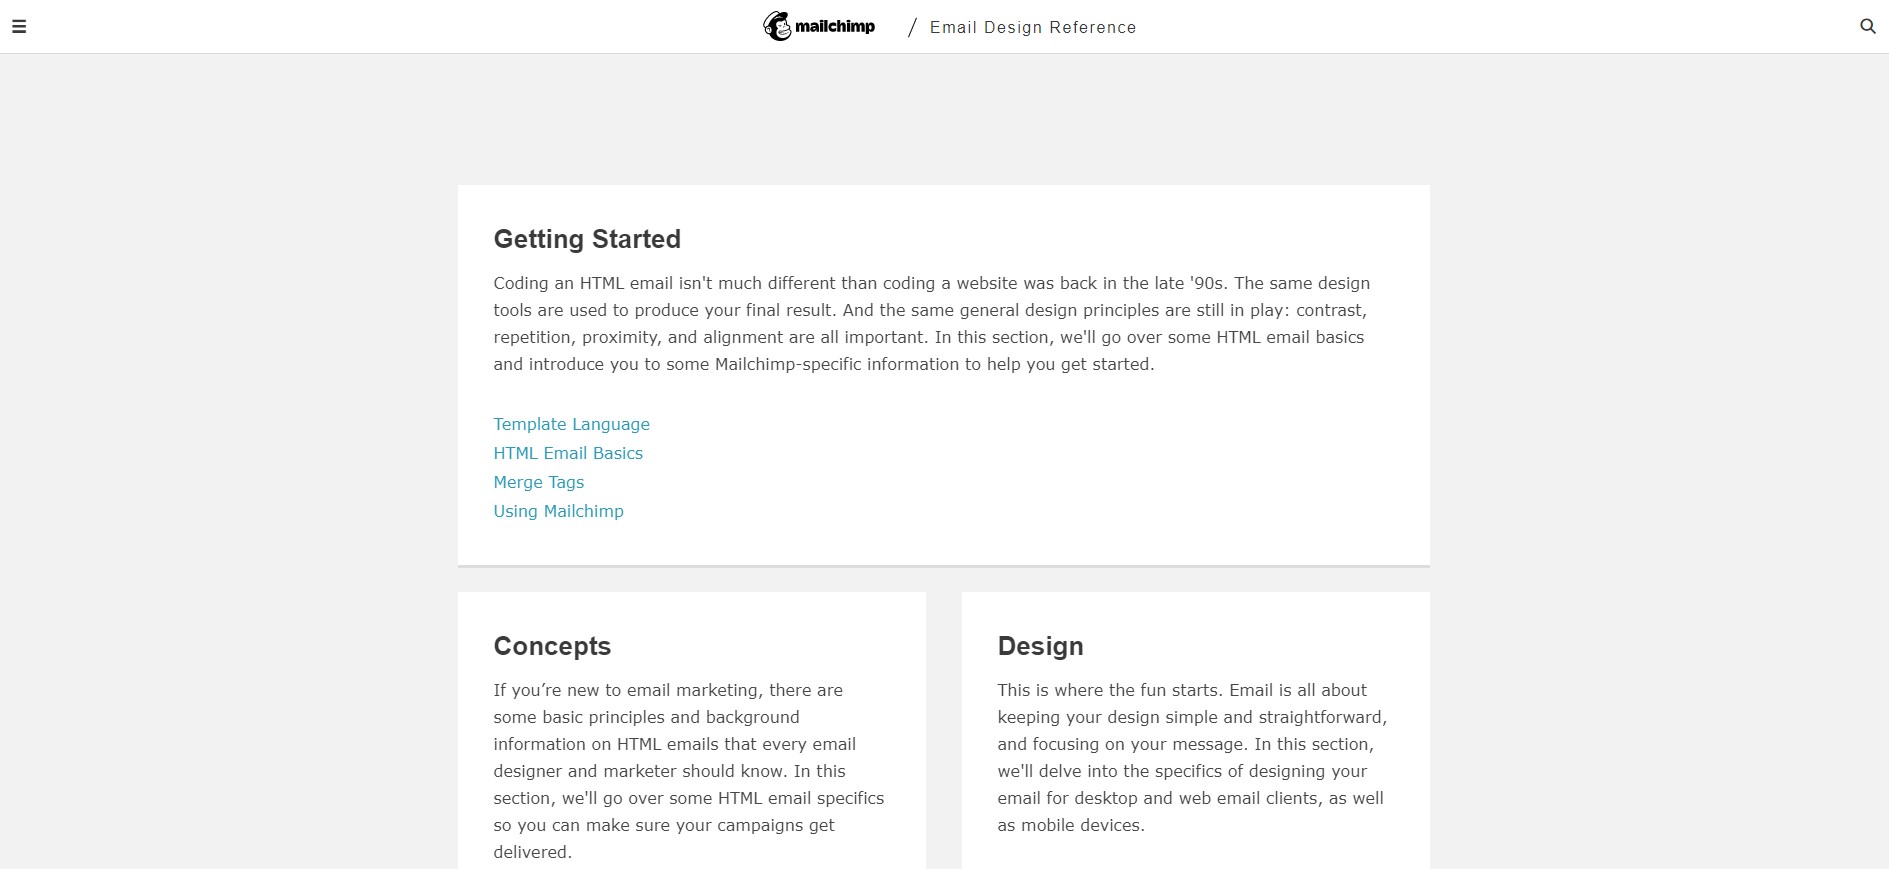Click the gray gap between Concepts and Design cards
Image resolution: width=1889 pixels, height=869 pixels.
point(944,730)
